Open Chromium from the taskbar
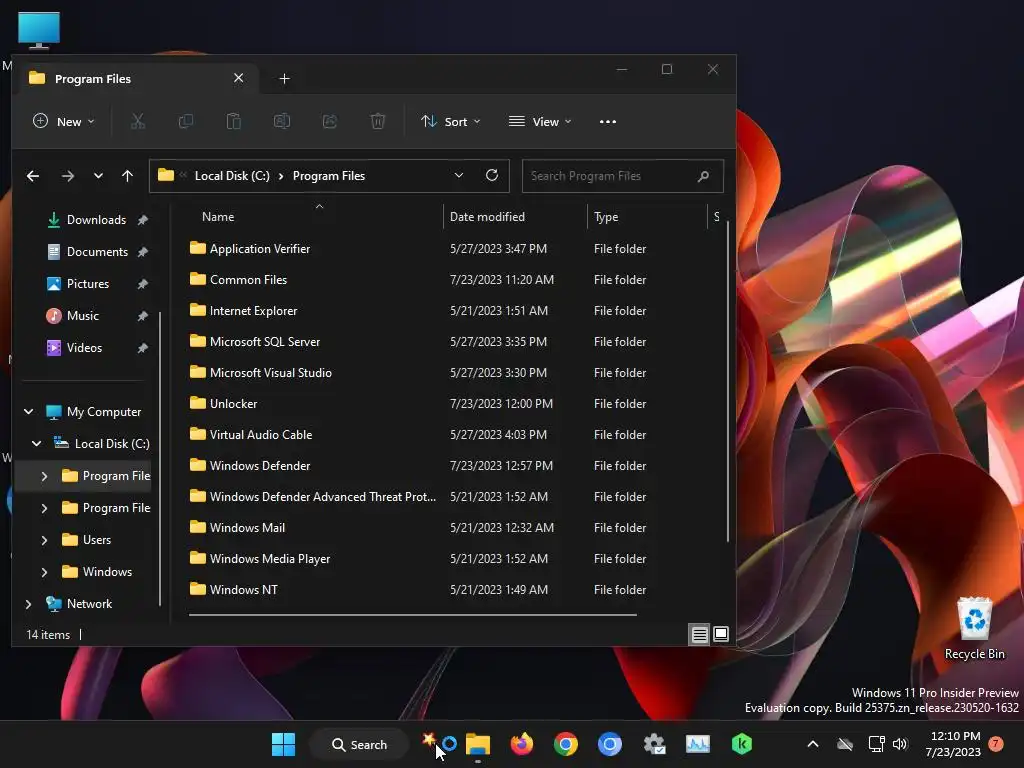The image size is (1024, 768). click(610, 744)
